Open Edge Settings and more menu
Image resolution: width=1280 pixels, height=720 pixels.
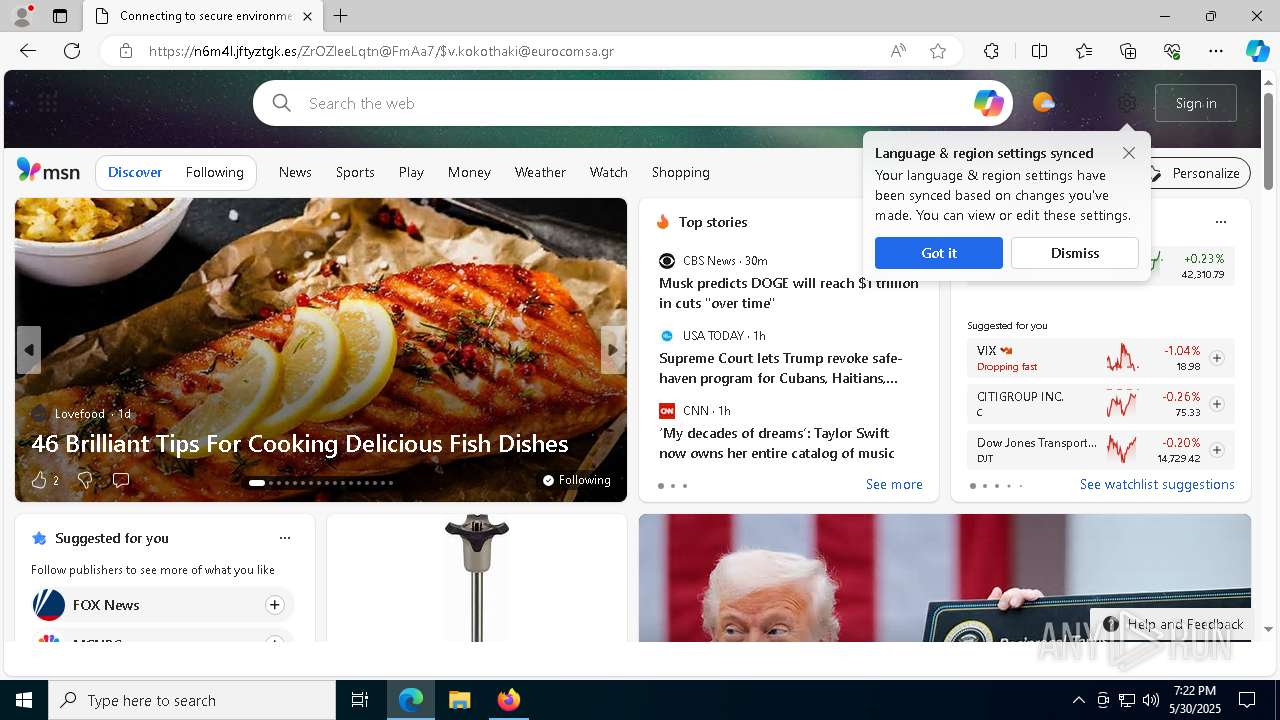[x=1216, y=51]
